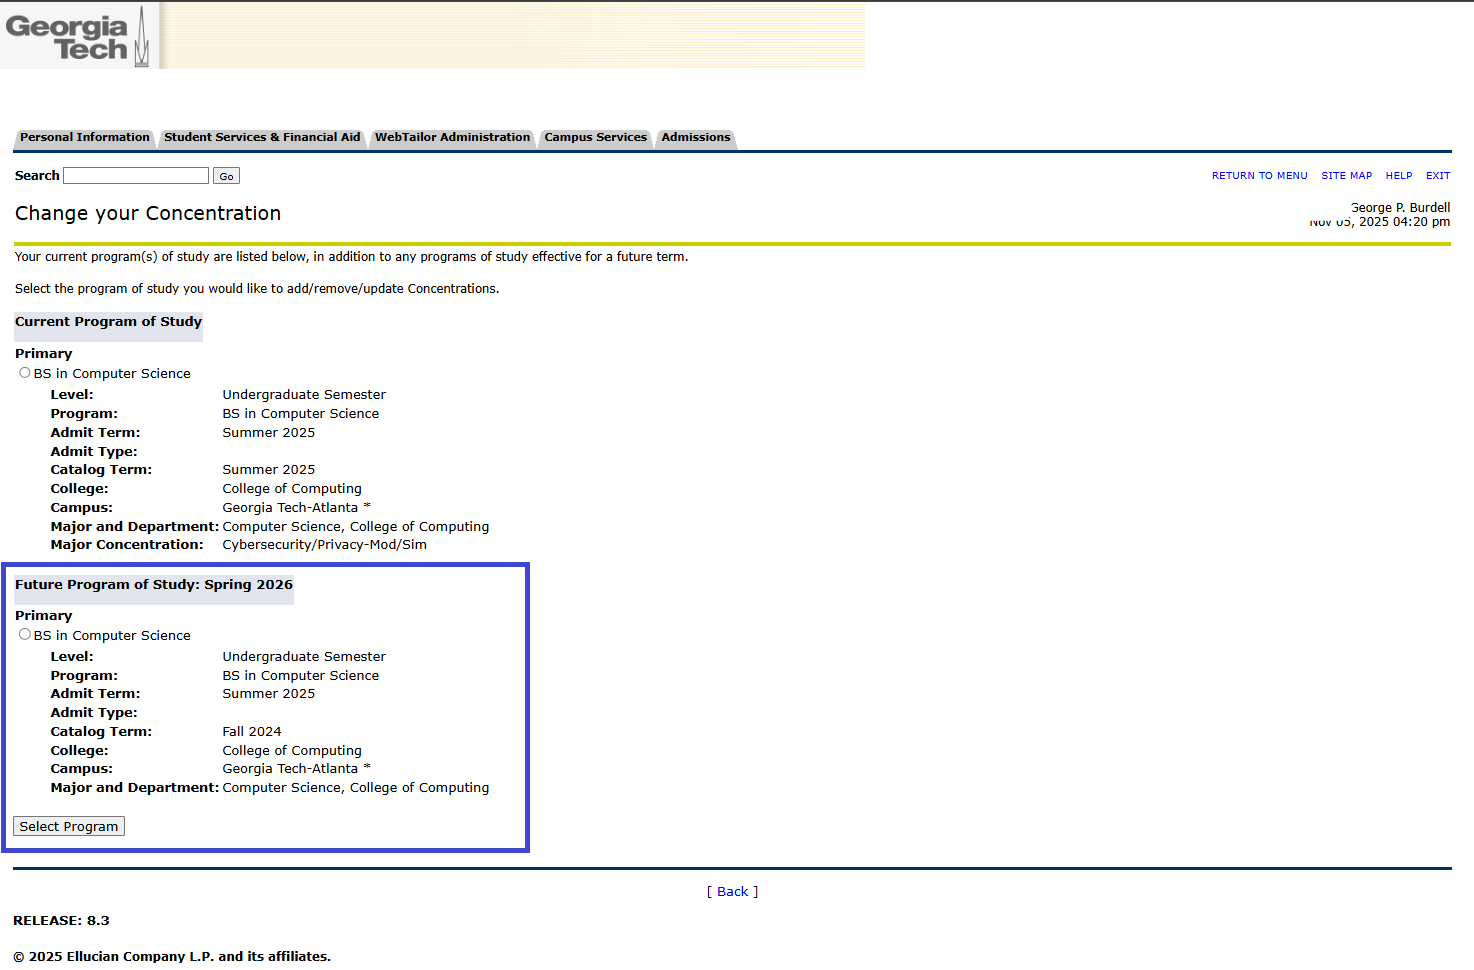Focus the Search text field

click(136, 176)
